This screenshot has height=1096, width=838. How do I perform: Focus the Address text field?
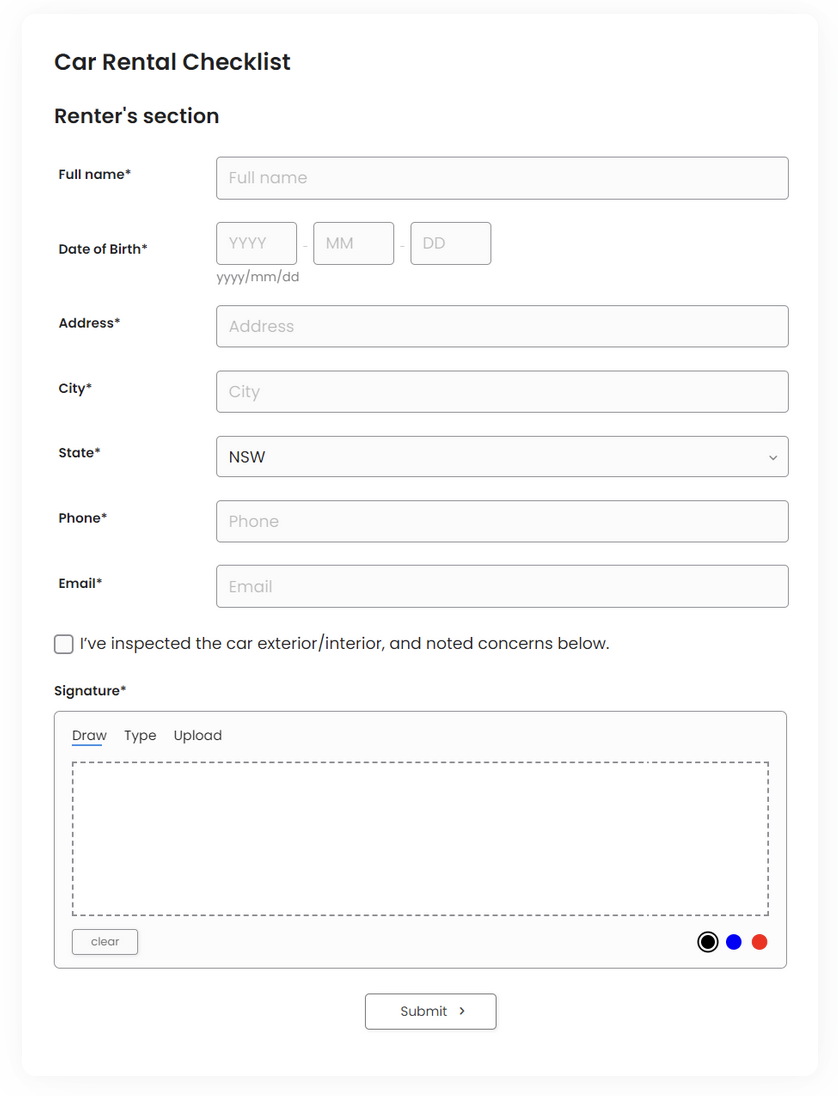502,326
